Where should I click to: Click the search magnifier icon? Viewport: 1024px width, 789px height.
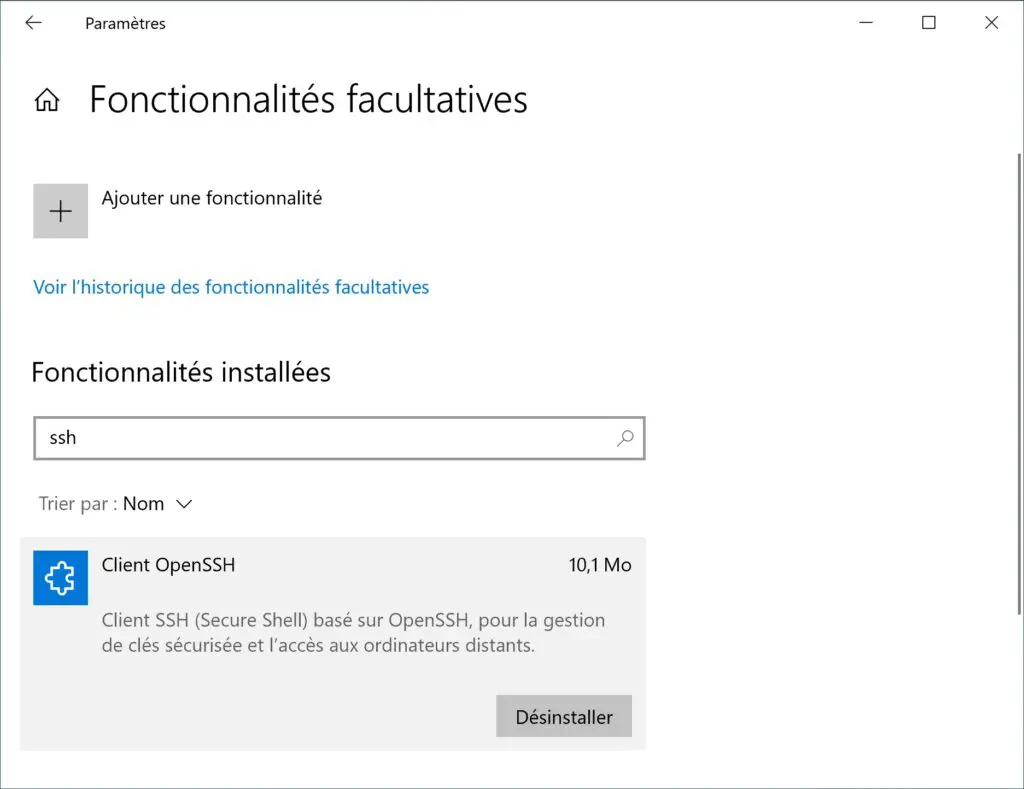click(625, 438)
